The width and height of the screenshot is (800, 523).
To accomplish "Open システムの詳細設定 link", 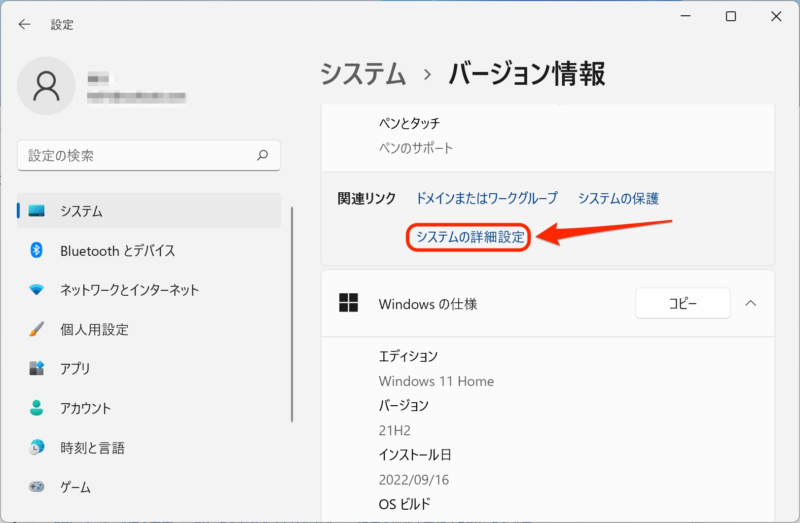I will 470,237.
